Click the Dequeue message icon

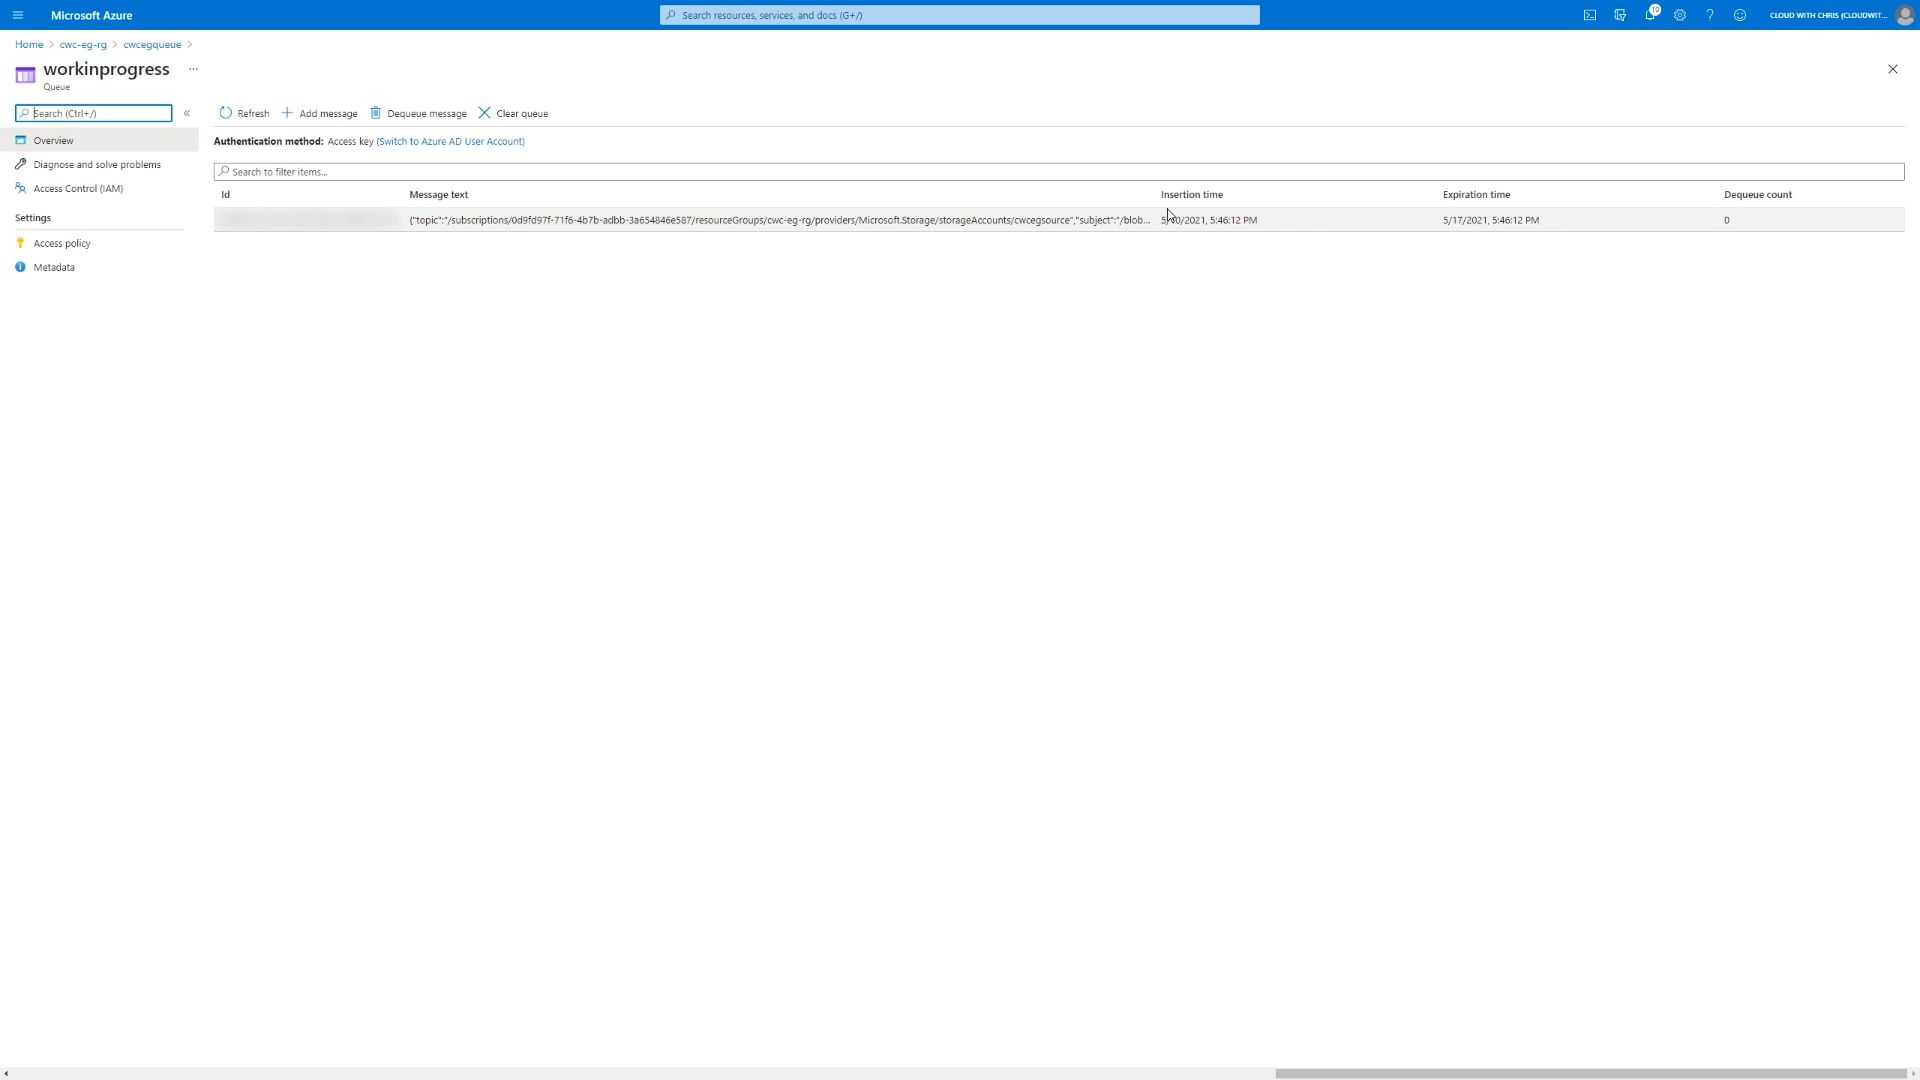pyautogui.click(x=376, y=113)
